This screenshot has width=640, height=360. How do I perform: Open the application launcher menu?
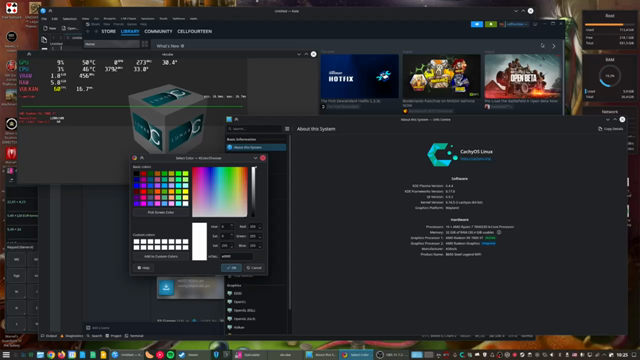pyautogui.click(x=6, y=355)
